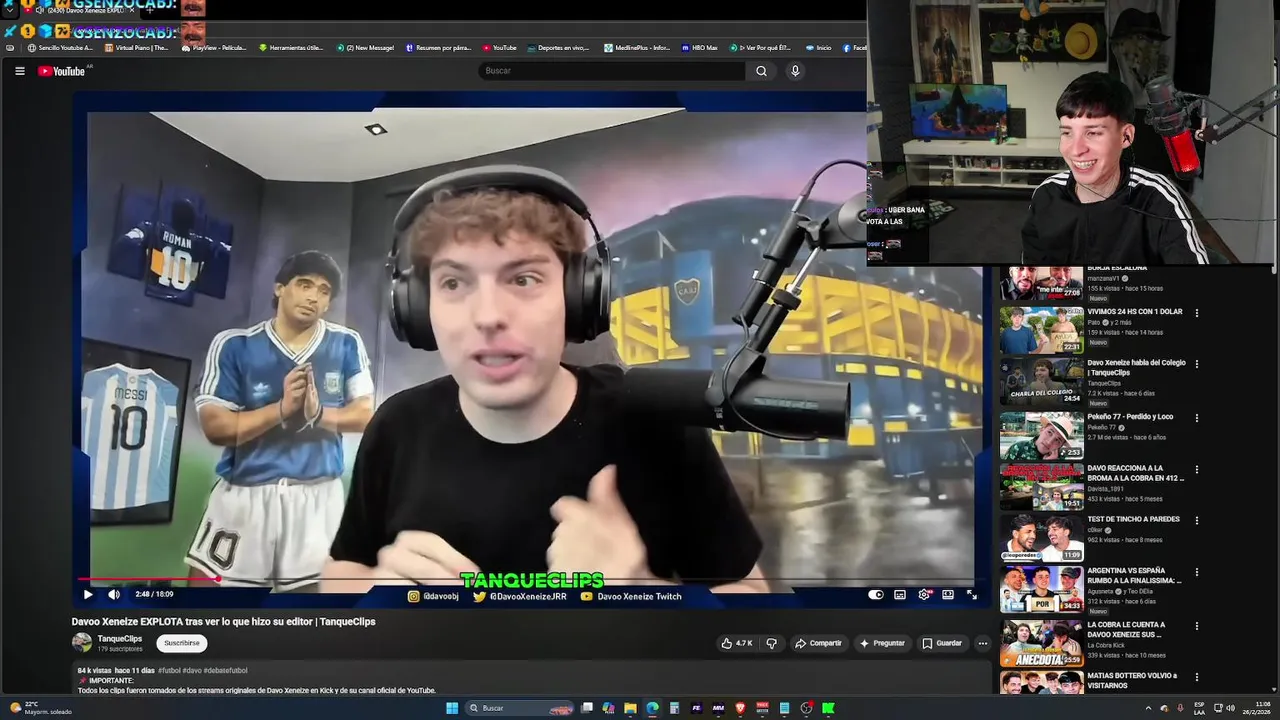Open the TanqueClips channel avatar
1280x720 pixels.
(82, 643)
